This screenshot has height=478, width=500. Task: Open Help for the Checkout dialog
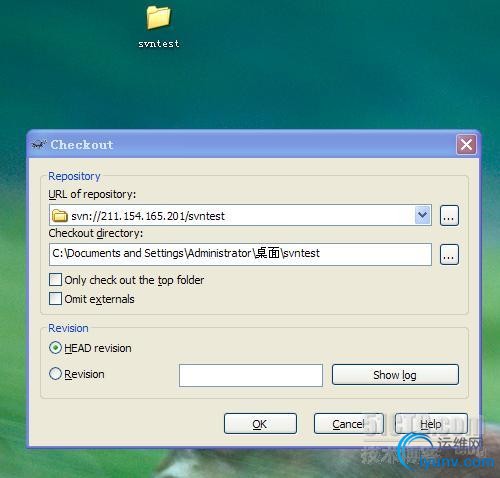click(x=431, y=424)
